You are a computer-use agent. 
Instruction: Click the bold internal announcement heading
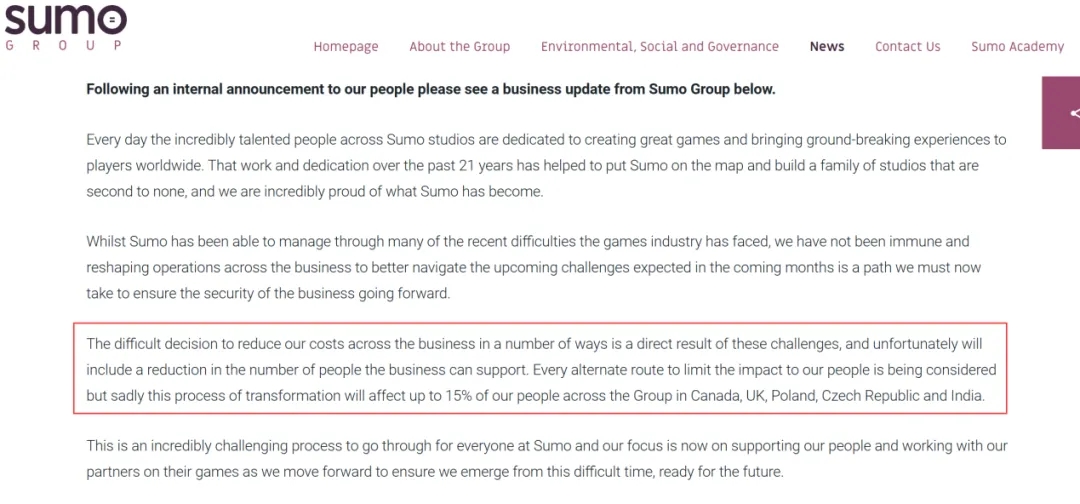(x=430, y=89)
